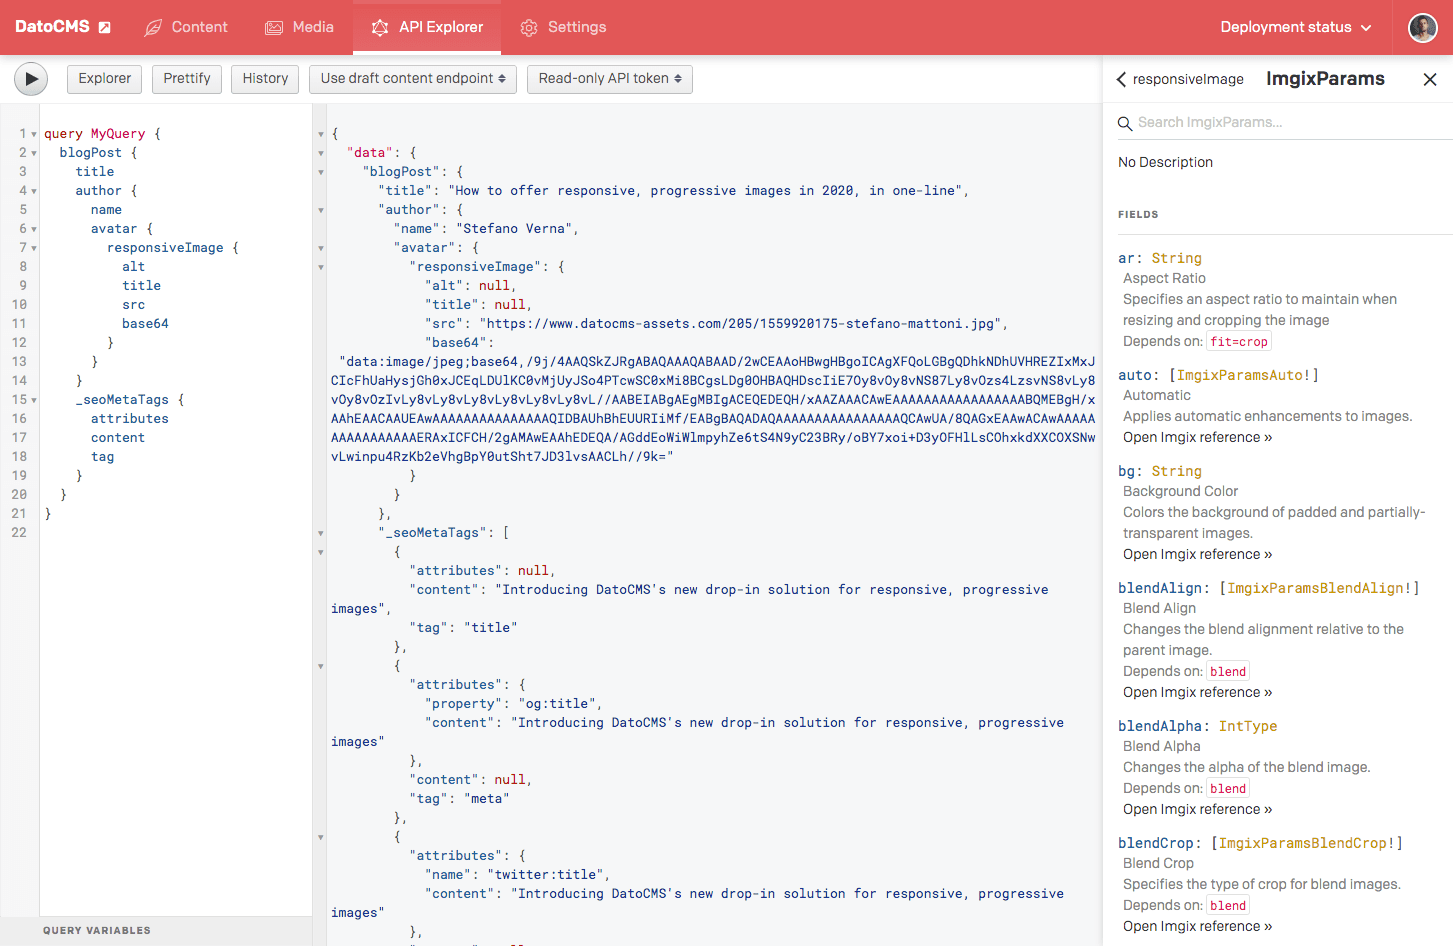Switch to the API Explorer tab
Screen dimensions: 1453x946
click(x=427, y=28)
